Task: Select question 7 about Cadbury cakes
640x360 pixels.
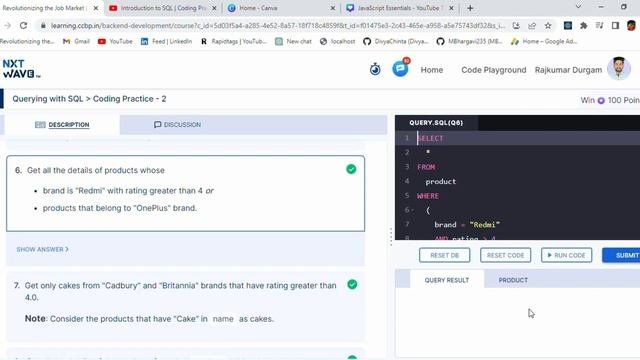Action: (x=185, y=306)
